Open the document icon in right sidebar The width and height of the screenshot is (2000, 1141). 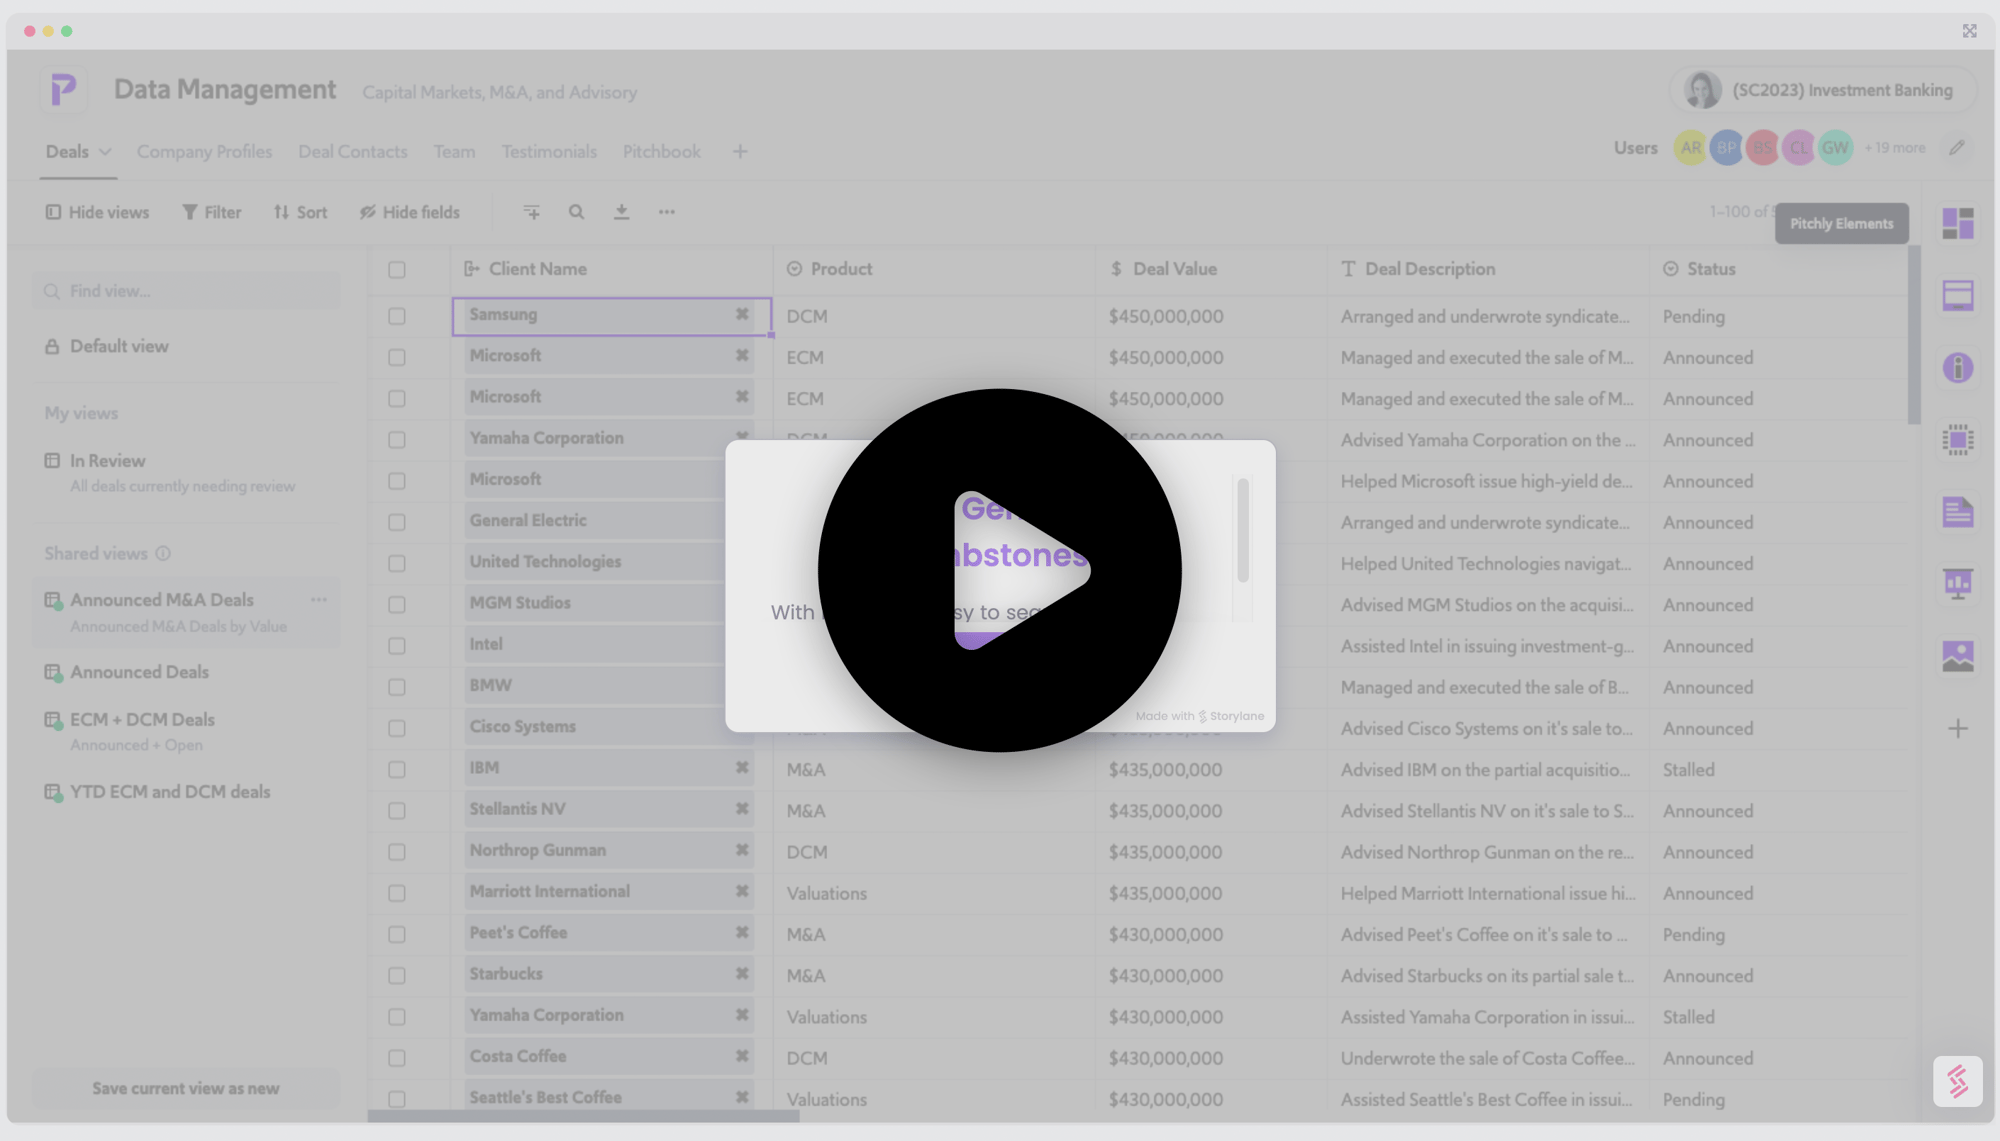pos(1957,511)
